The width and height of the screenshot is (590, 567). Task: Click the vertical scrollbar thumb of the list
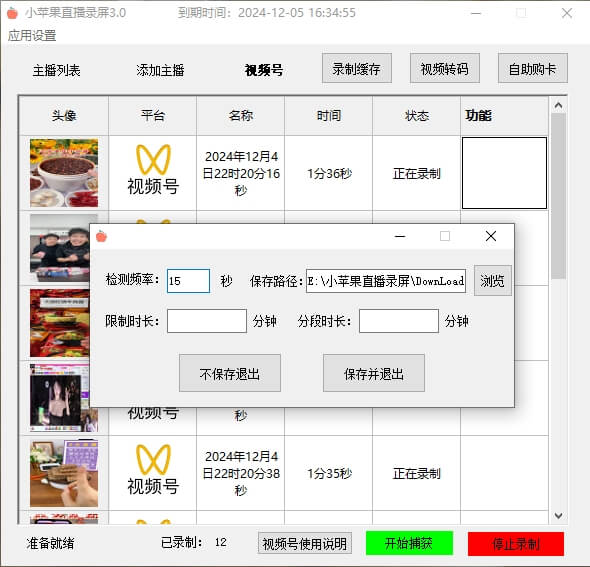pyautogui.click(x=558, y=196)
